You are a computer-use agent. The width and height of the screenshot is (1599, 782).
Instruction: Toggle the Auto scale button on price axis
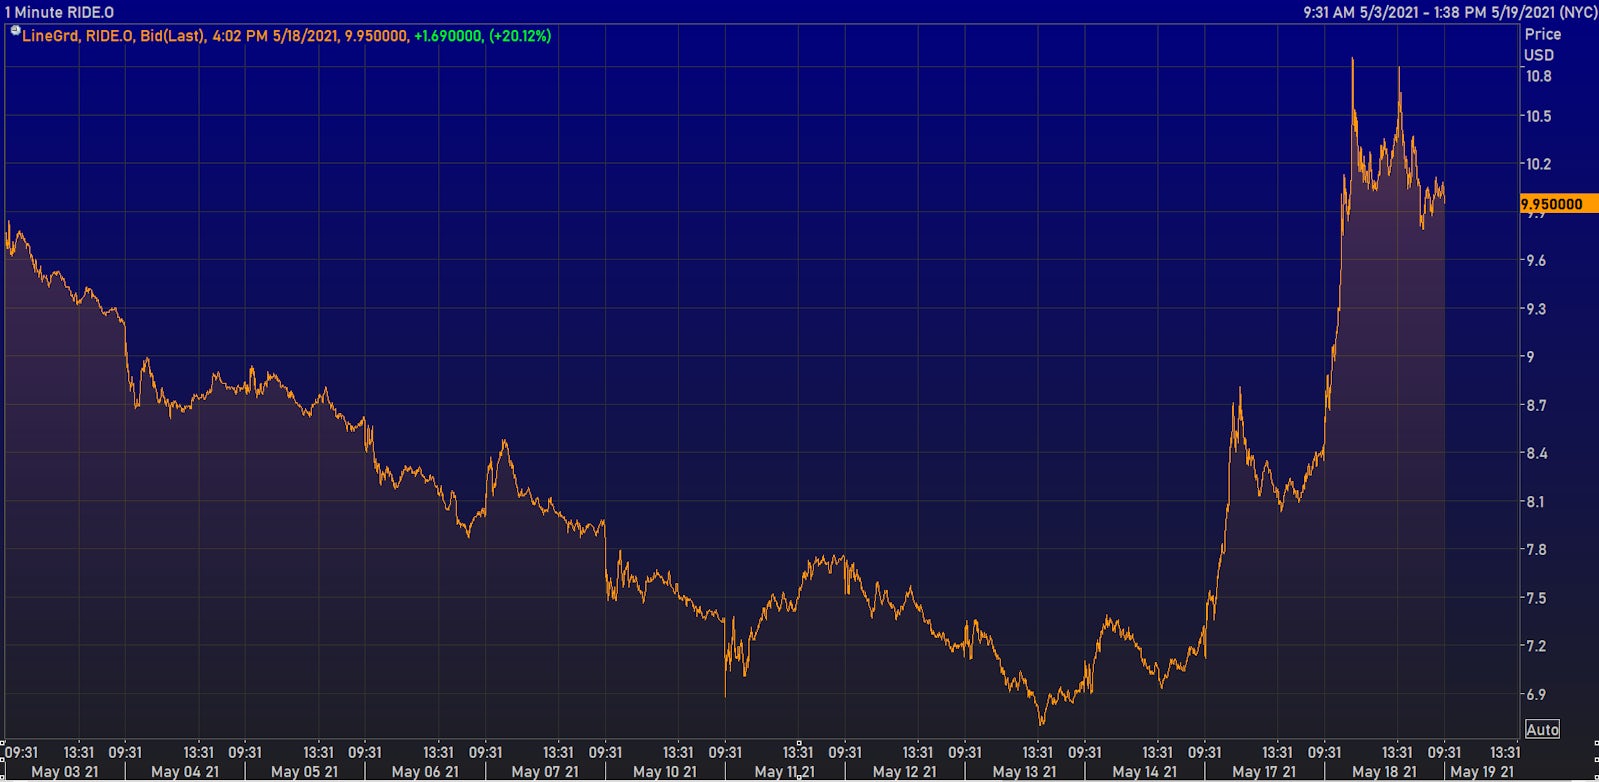1542,730
